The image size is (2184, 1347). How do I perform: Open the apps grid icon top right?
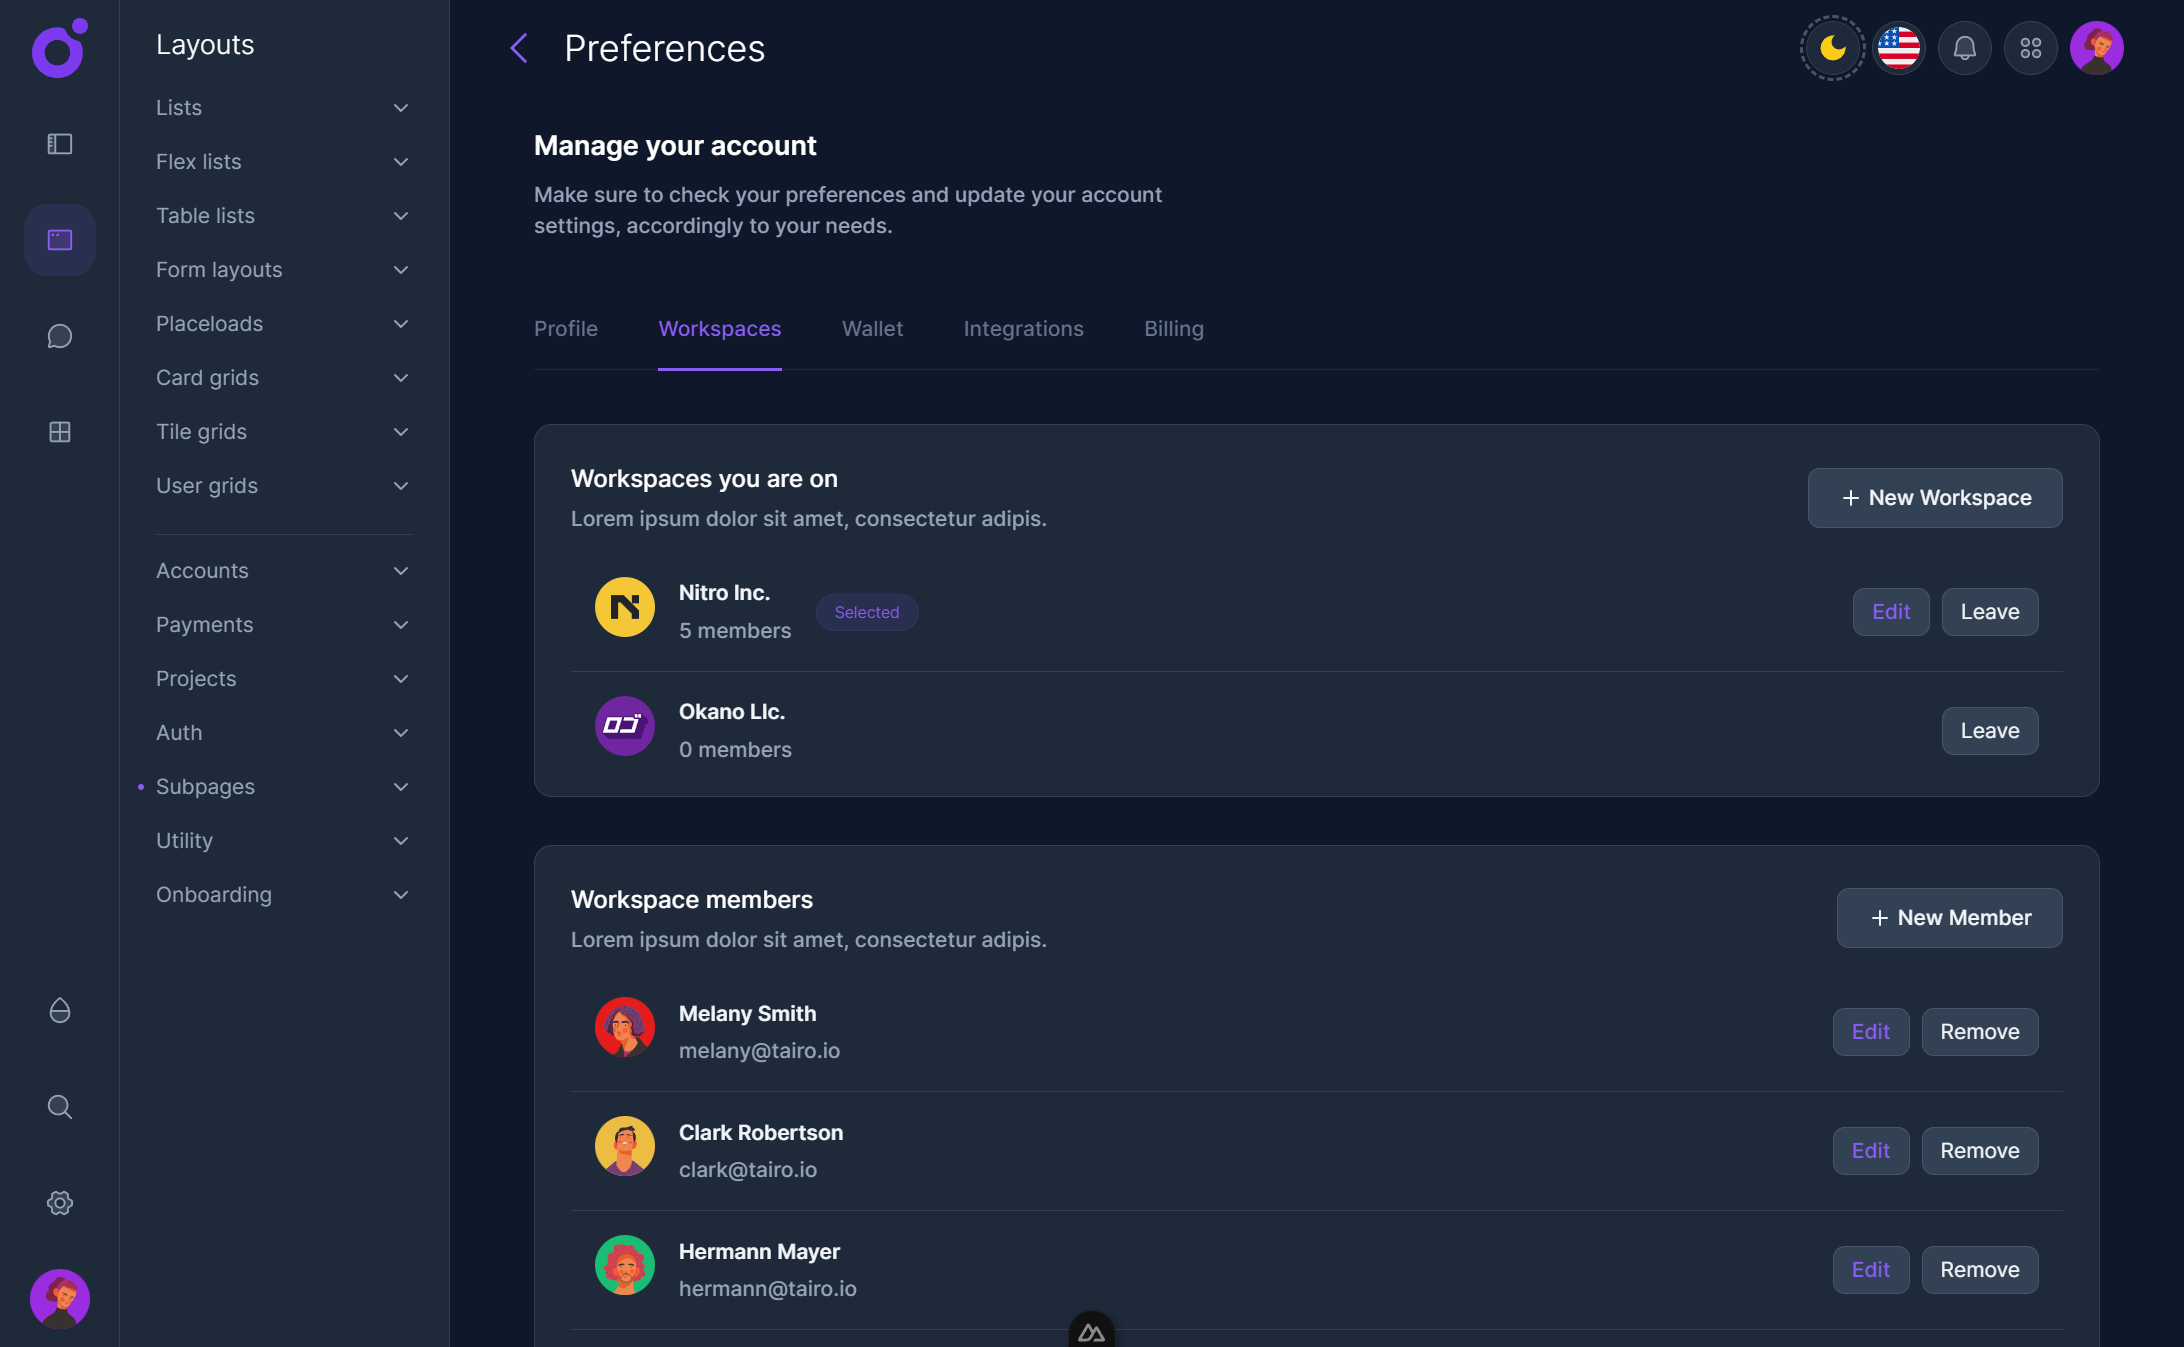point(2030,47)
